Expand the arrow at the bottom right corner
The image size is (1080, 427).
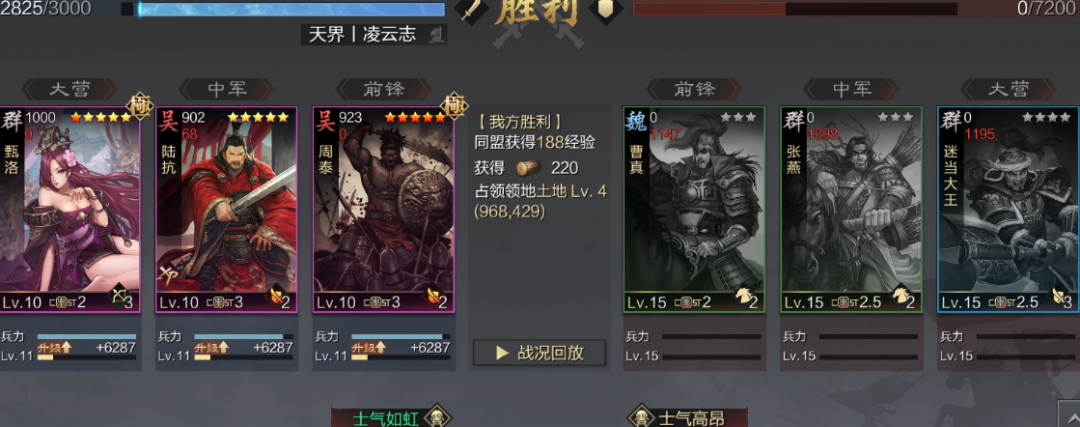click(1069, 415)
